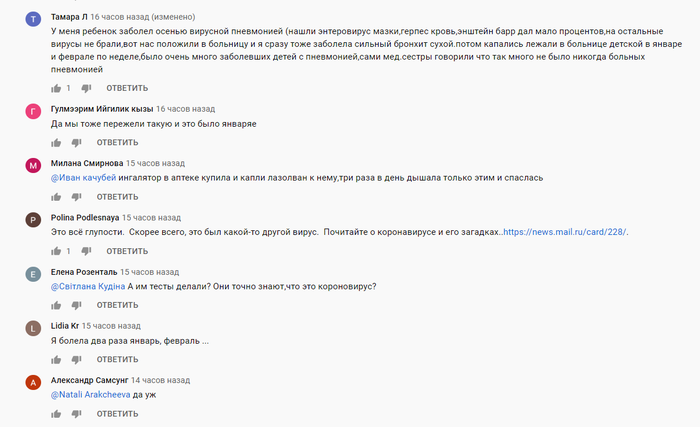The image size is (700, 427).
Task: Open Милана Смирнова's channel name
Action: click(x=86, y=163)
